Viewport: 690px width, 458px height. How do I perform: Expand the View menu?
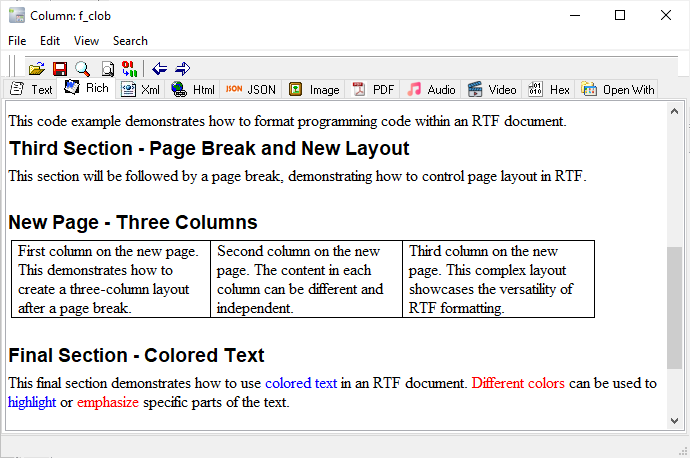coord(86,41)
